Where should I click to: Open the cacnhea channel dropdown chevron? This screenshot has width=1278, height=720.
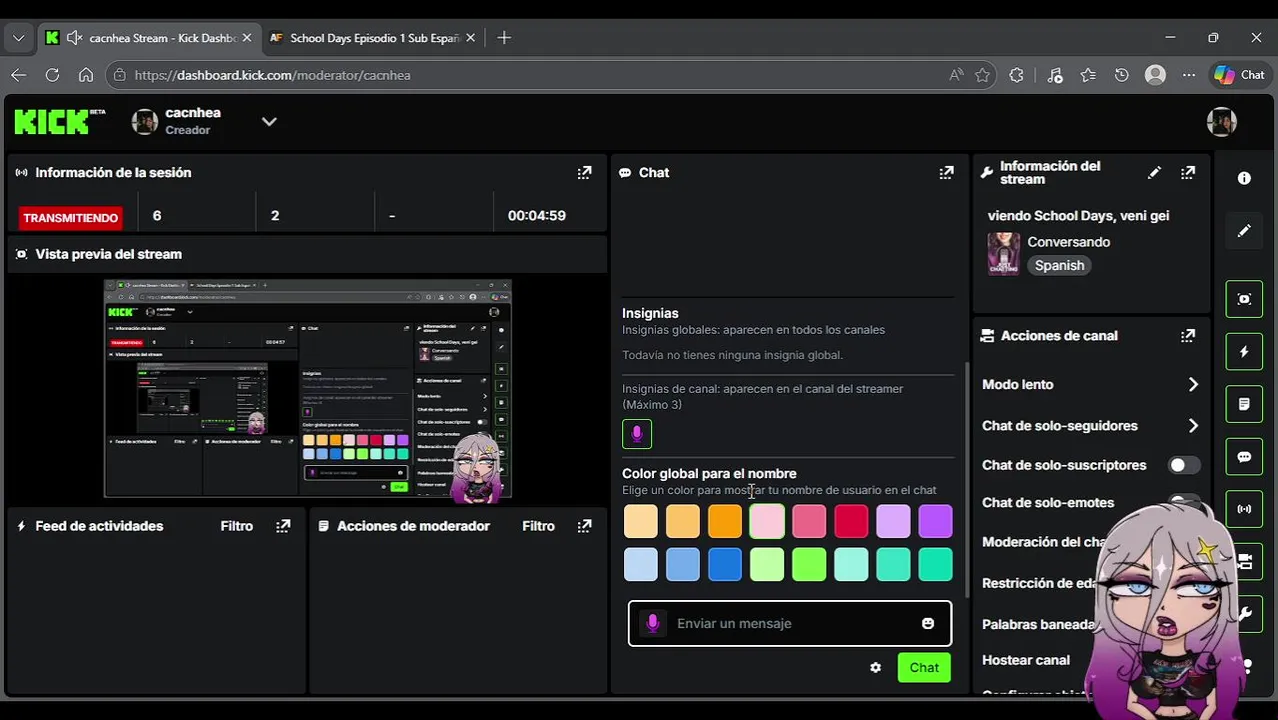269,122
